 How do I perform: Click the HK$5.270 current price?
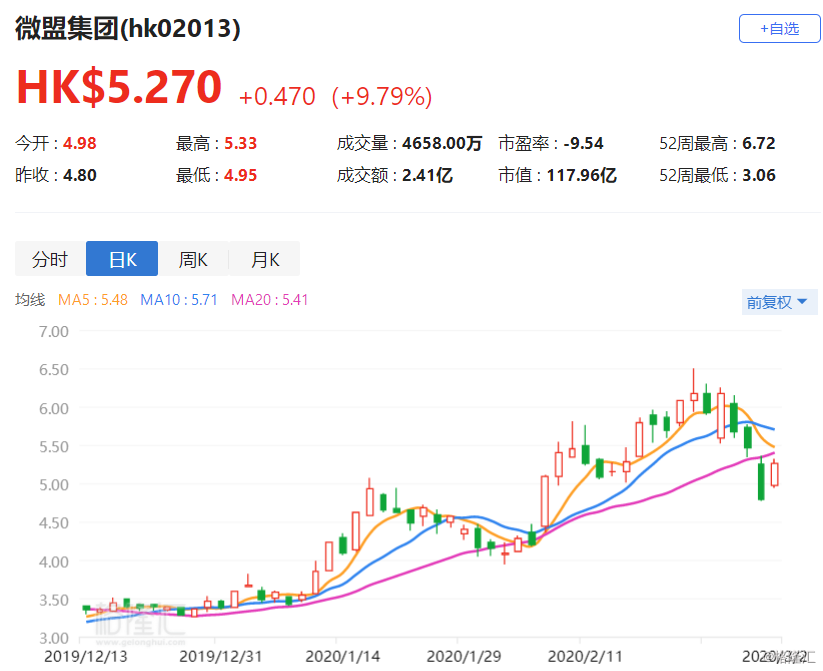click(119, 88)
